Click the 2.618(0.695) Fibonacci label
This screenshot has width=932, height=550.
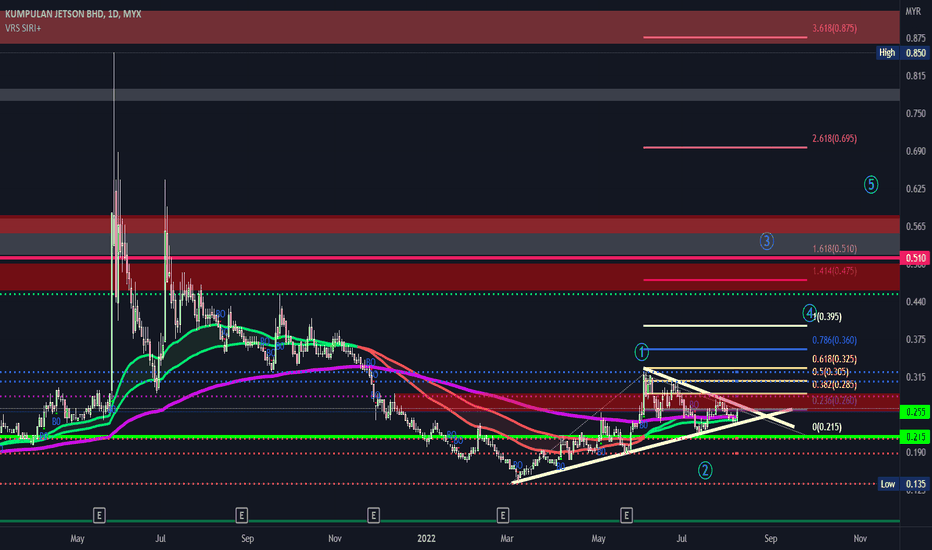[835, 139]
